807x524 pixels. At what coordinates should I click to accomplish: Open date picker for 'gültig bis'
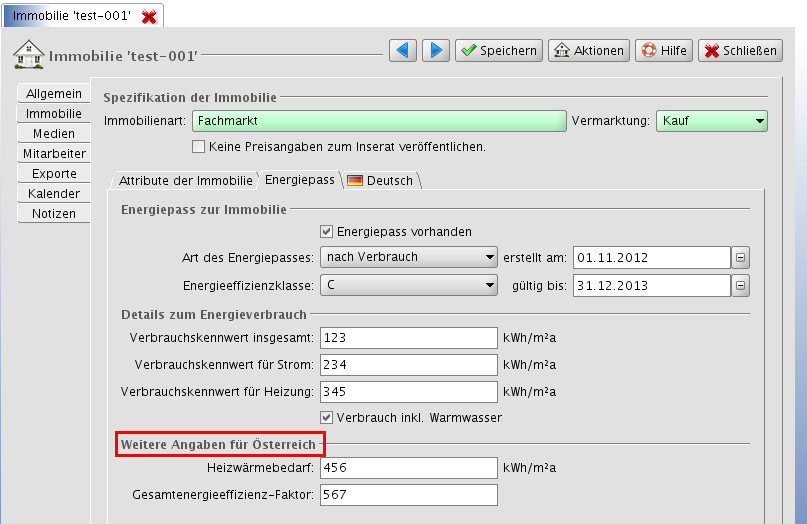tap(740, 286)
